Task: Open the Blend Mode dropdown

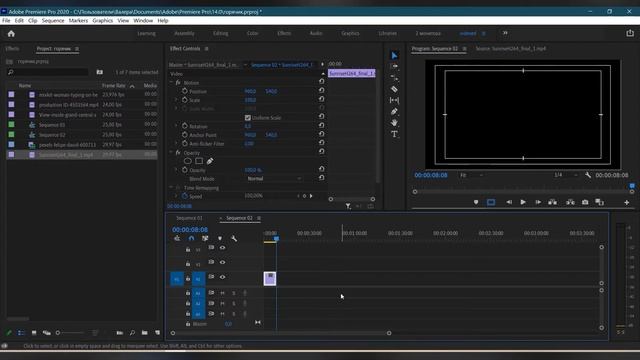Action: click(274, 179)
